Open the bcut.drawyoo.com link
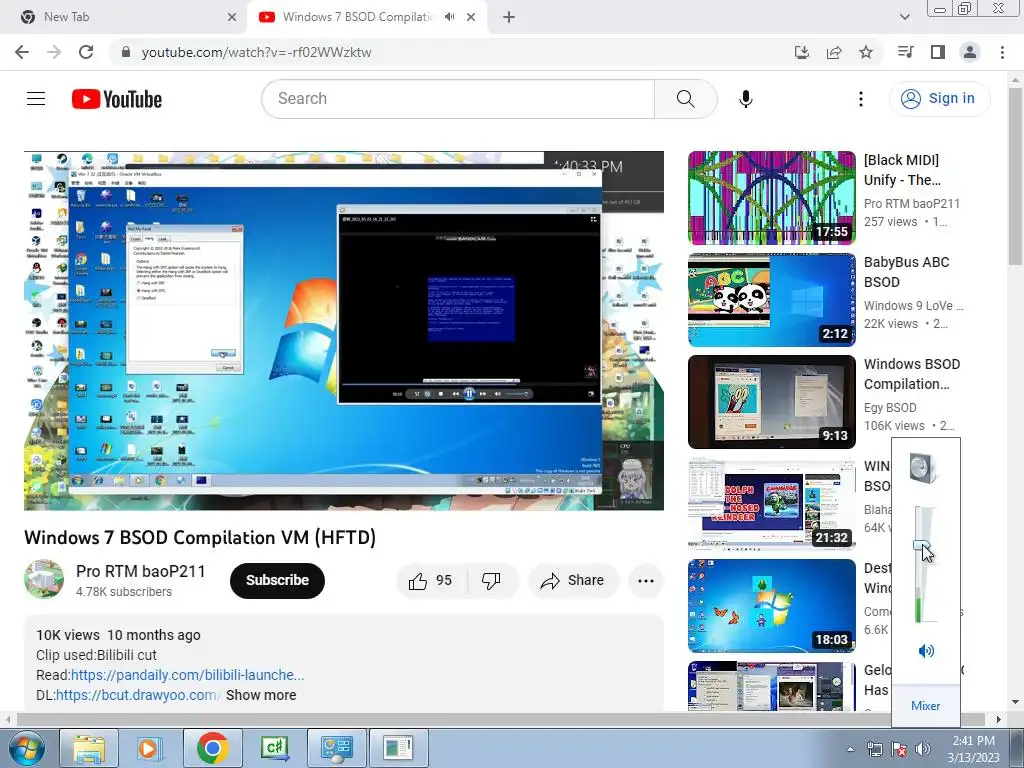This screenshot has width=1024, height=768. (x=136, y=695)
